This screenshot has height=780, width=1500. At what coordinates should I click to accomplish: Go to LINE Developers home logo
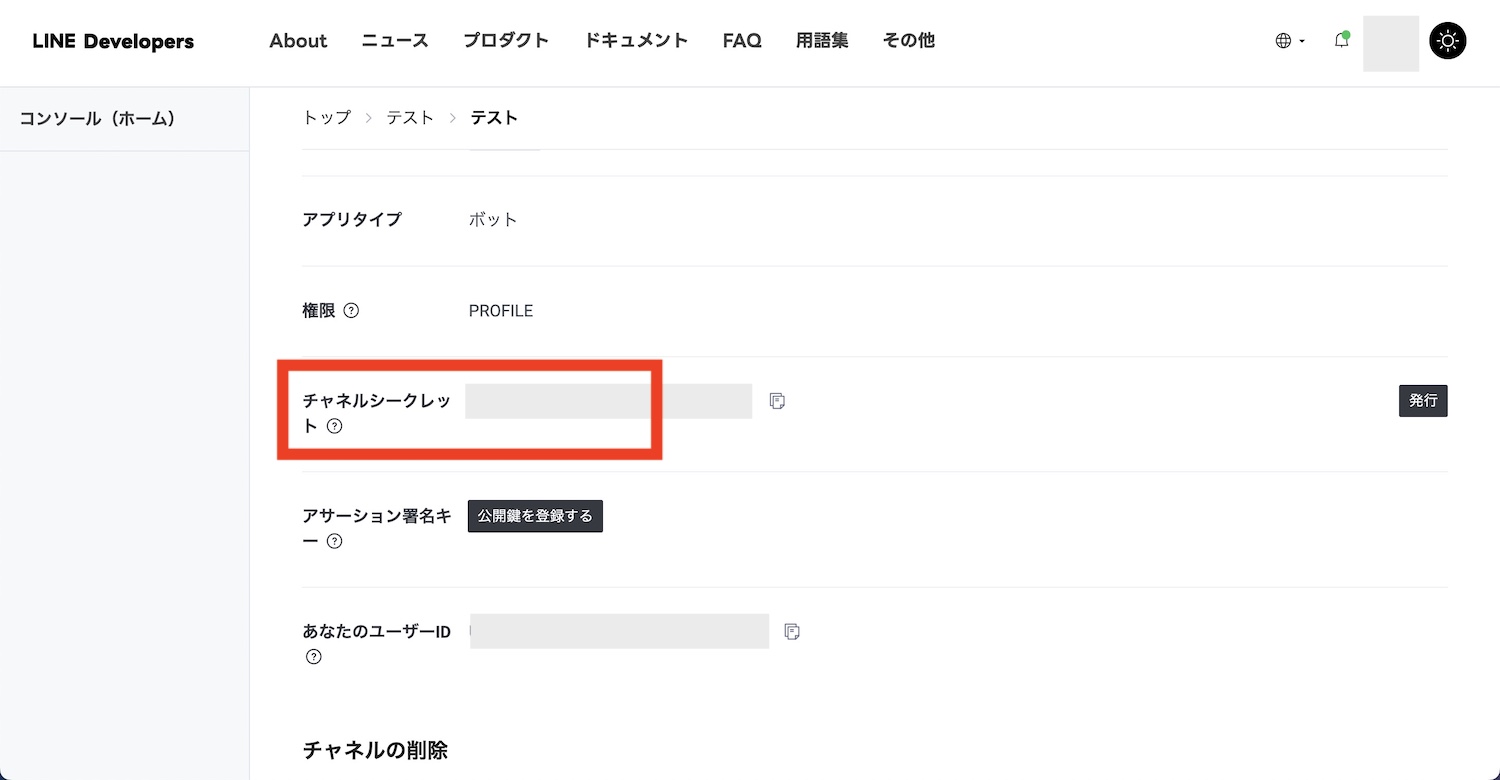coord(113,41)
